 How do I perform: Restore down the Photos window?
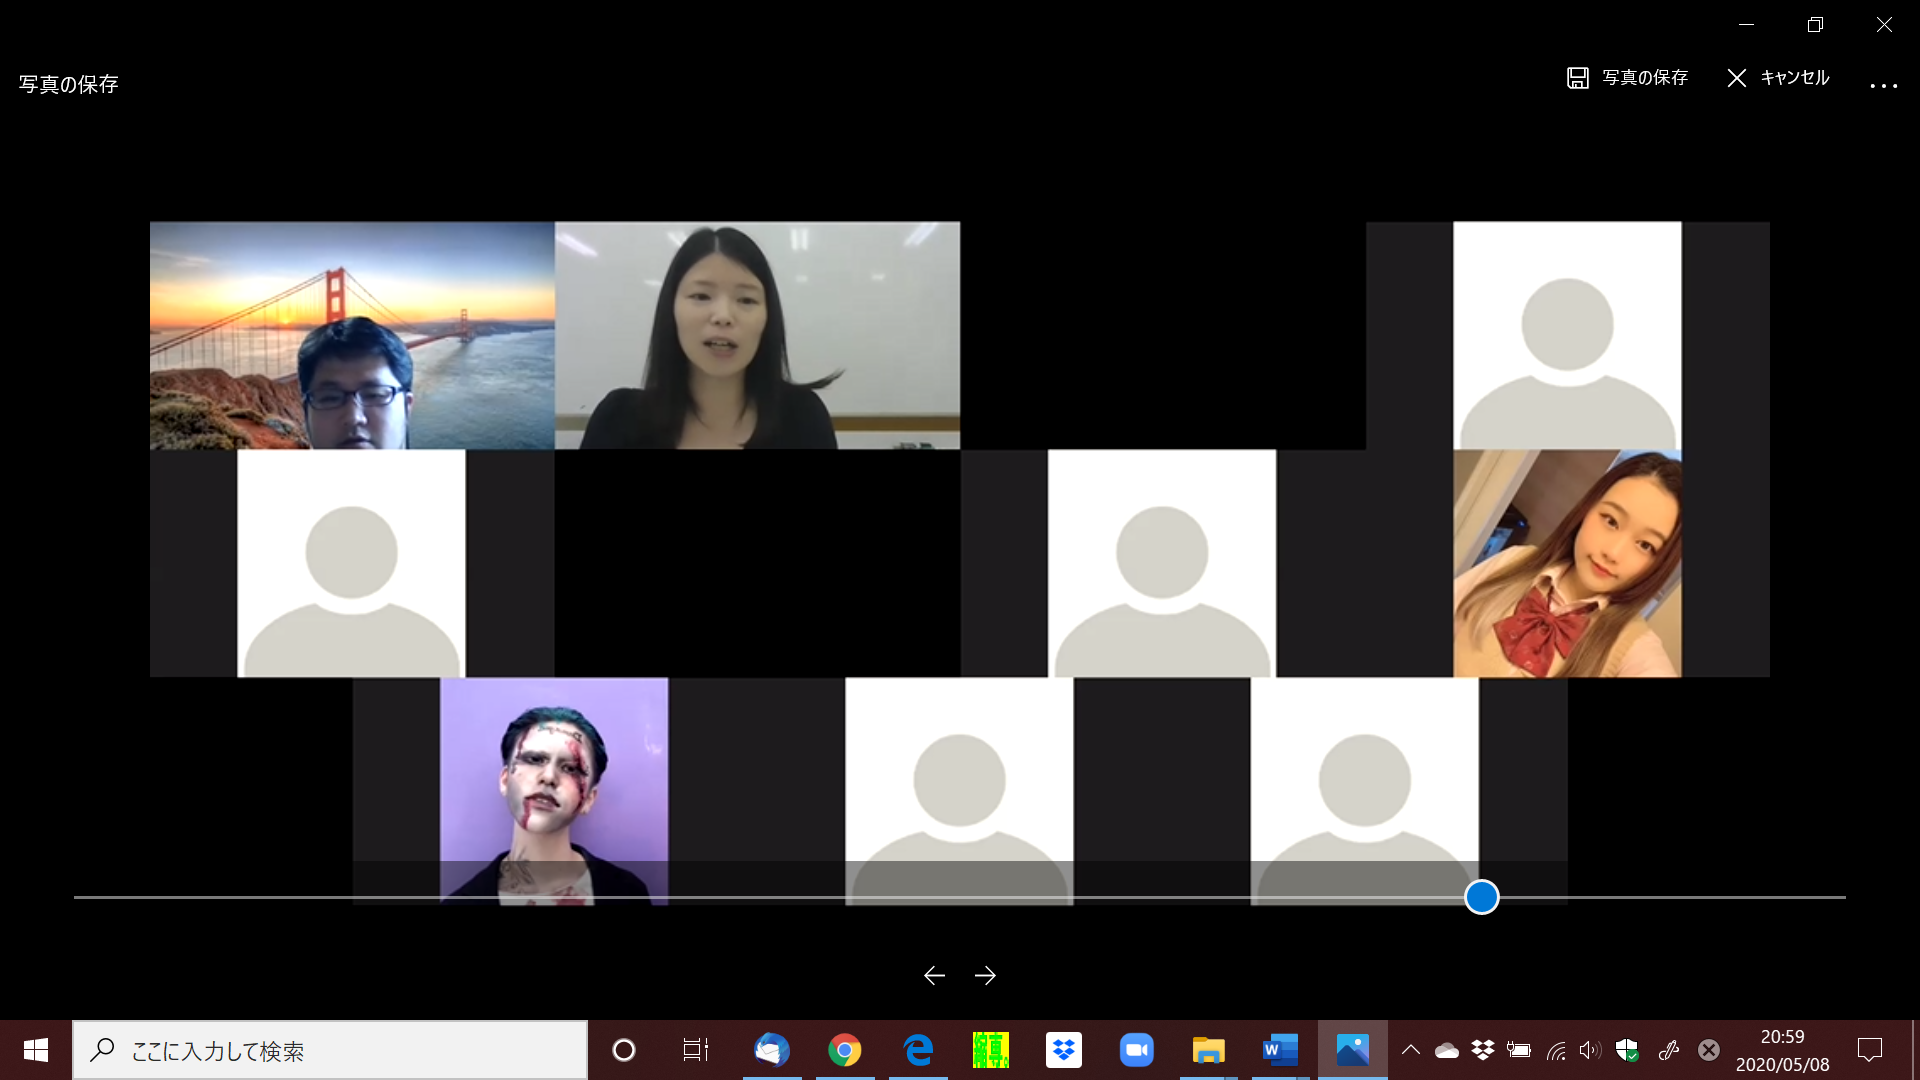tap(1816, 24)
